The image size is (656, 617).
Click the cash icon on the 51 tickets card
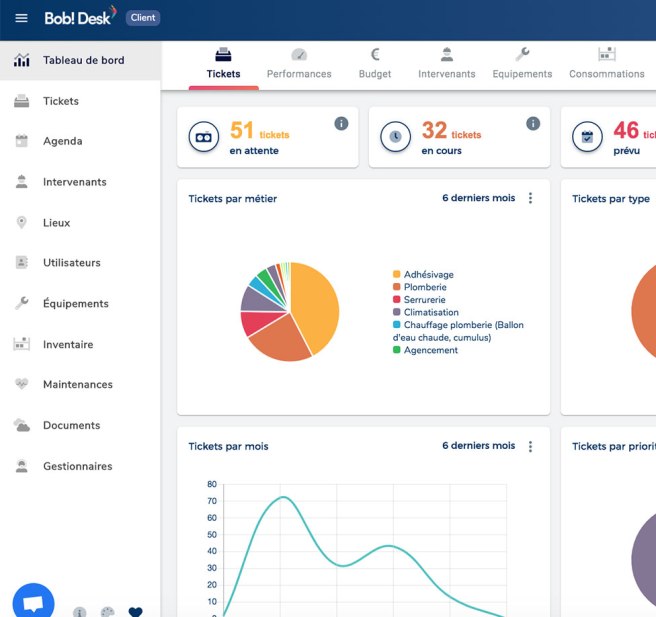[204, 137]
